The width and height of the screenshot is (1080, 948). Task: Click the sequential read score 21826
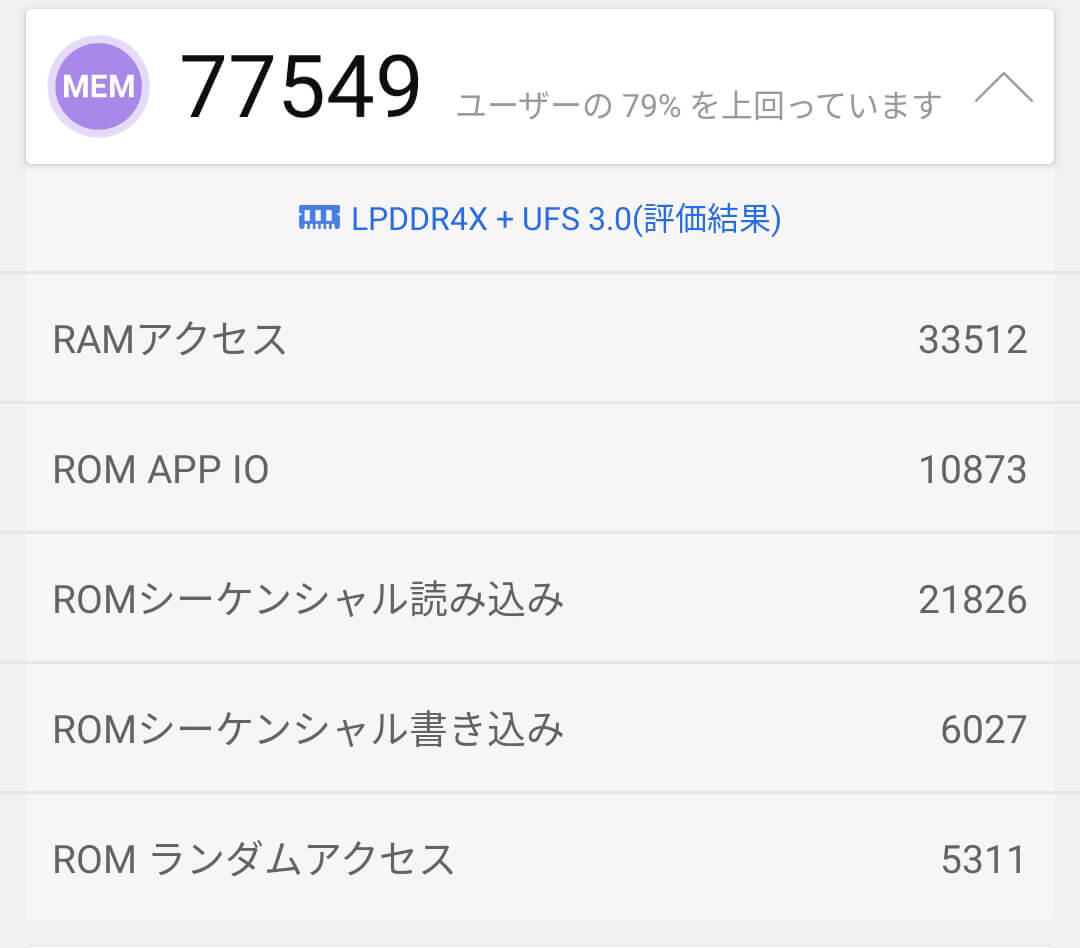(x=973, y=599)
